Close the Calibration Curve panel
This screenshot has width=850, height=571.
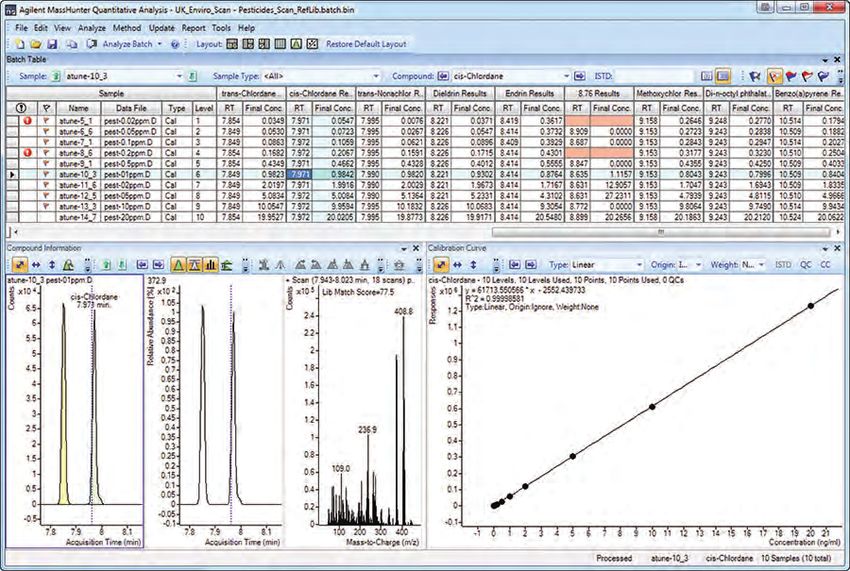click(838, 248)
